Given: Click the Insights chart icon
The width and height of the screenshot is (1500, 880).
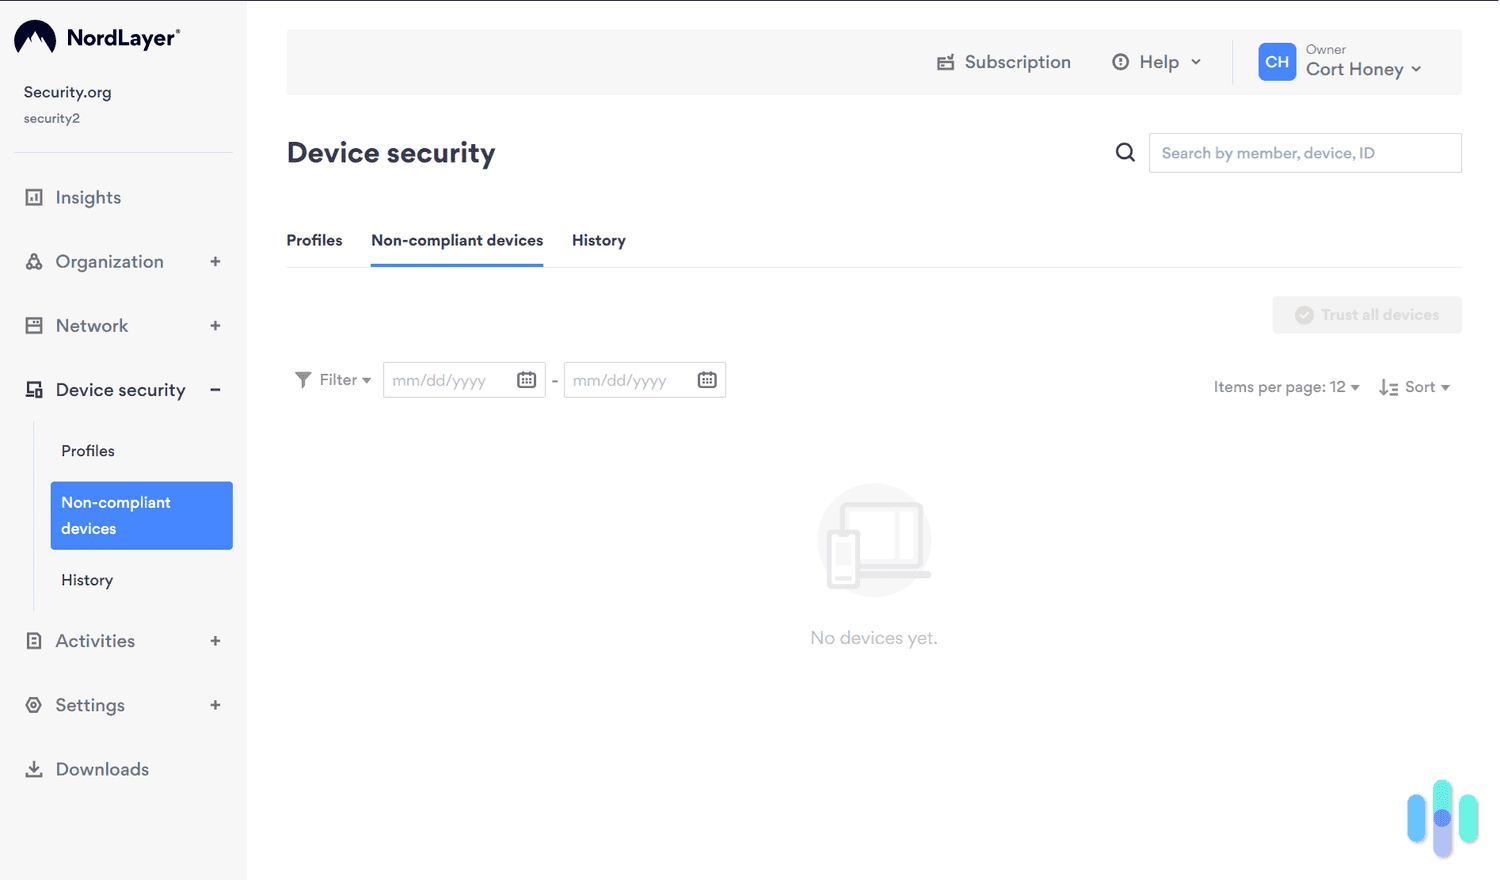Looking at the screenshot, I should point(34,198).
